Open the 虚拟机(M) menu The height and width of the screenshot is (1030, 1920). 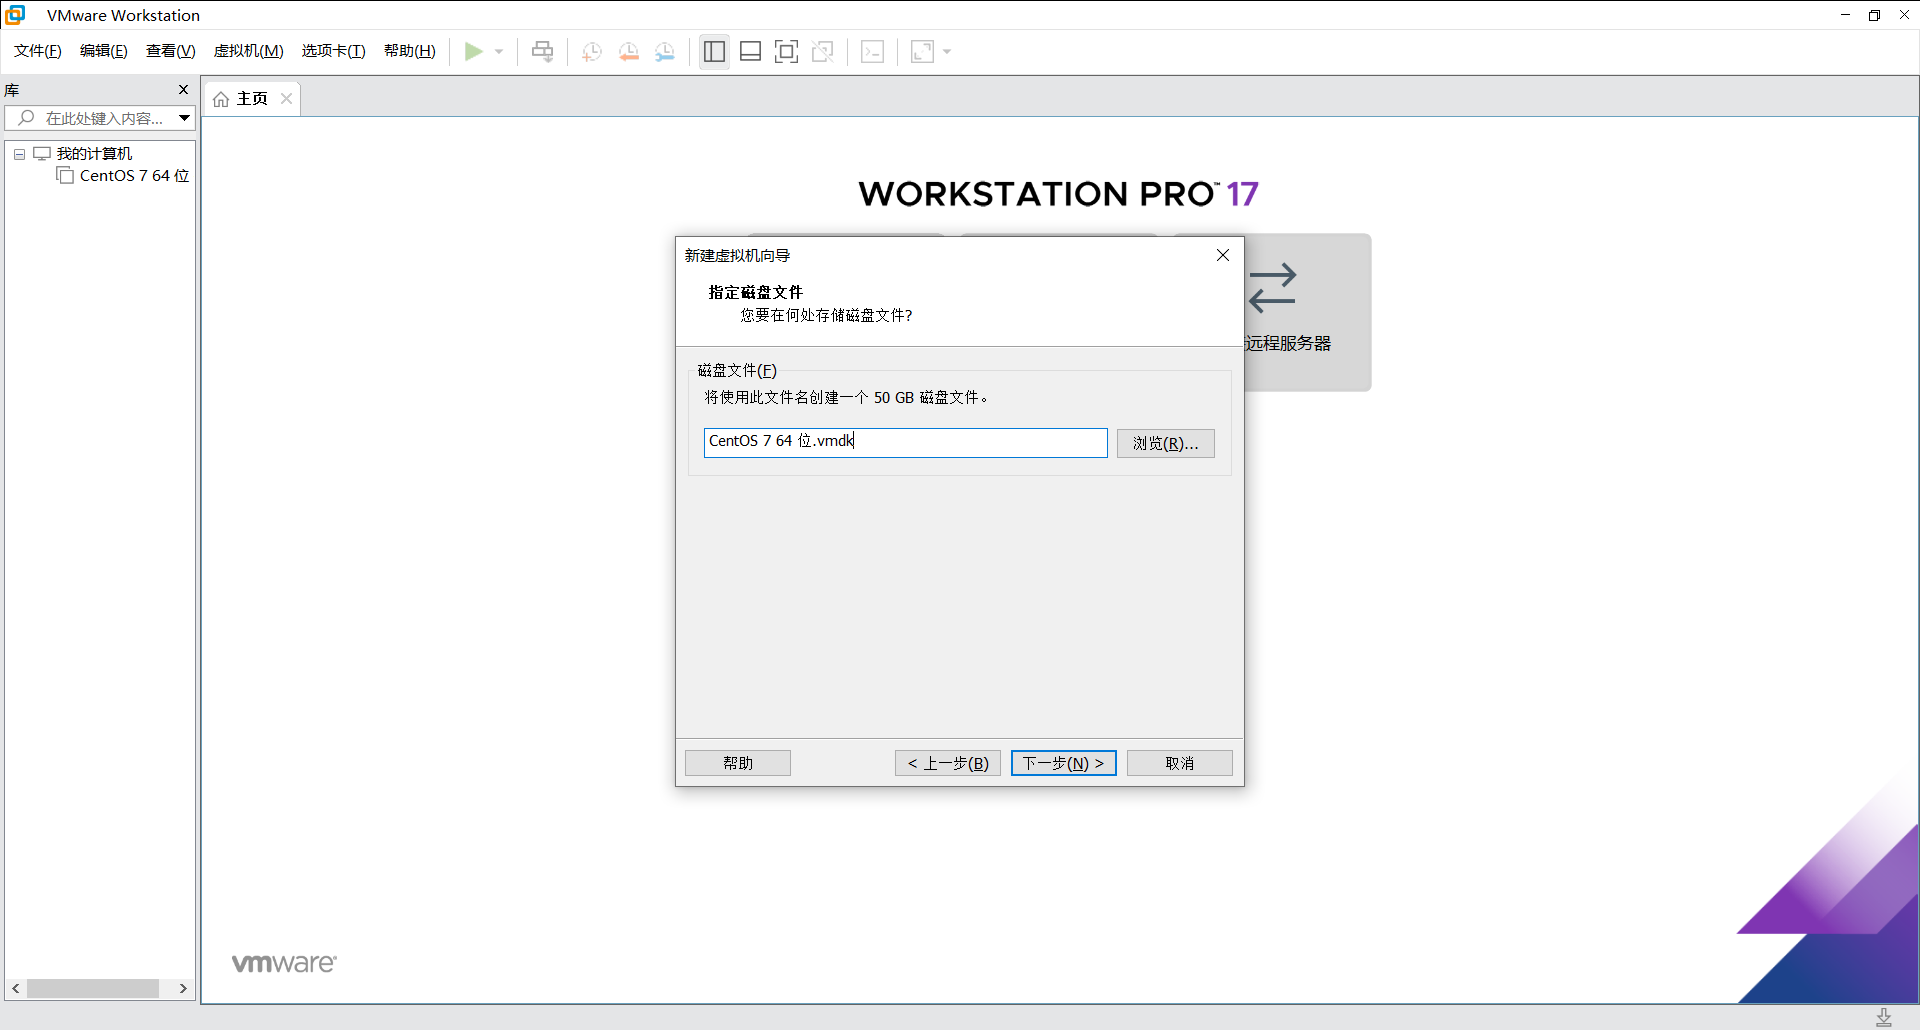[249, 51]
